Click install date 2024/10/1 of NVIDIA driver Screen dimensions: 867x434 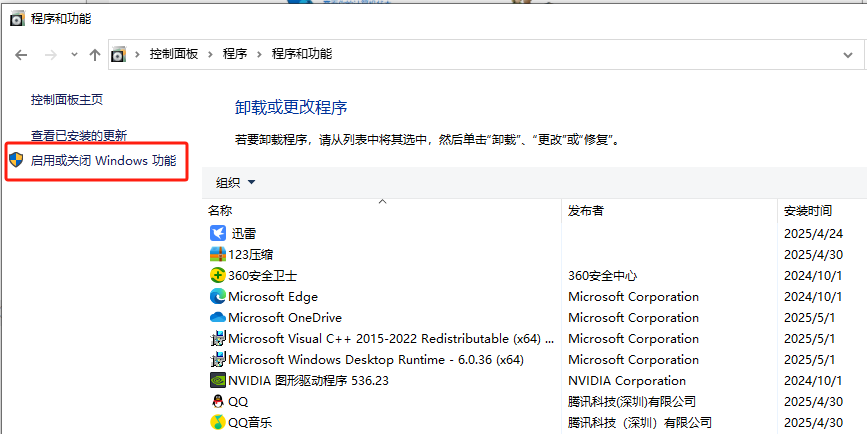coord(813,381)
